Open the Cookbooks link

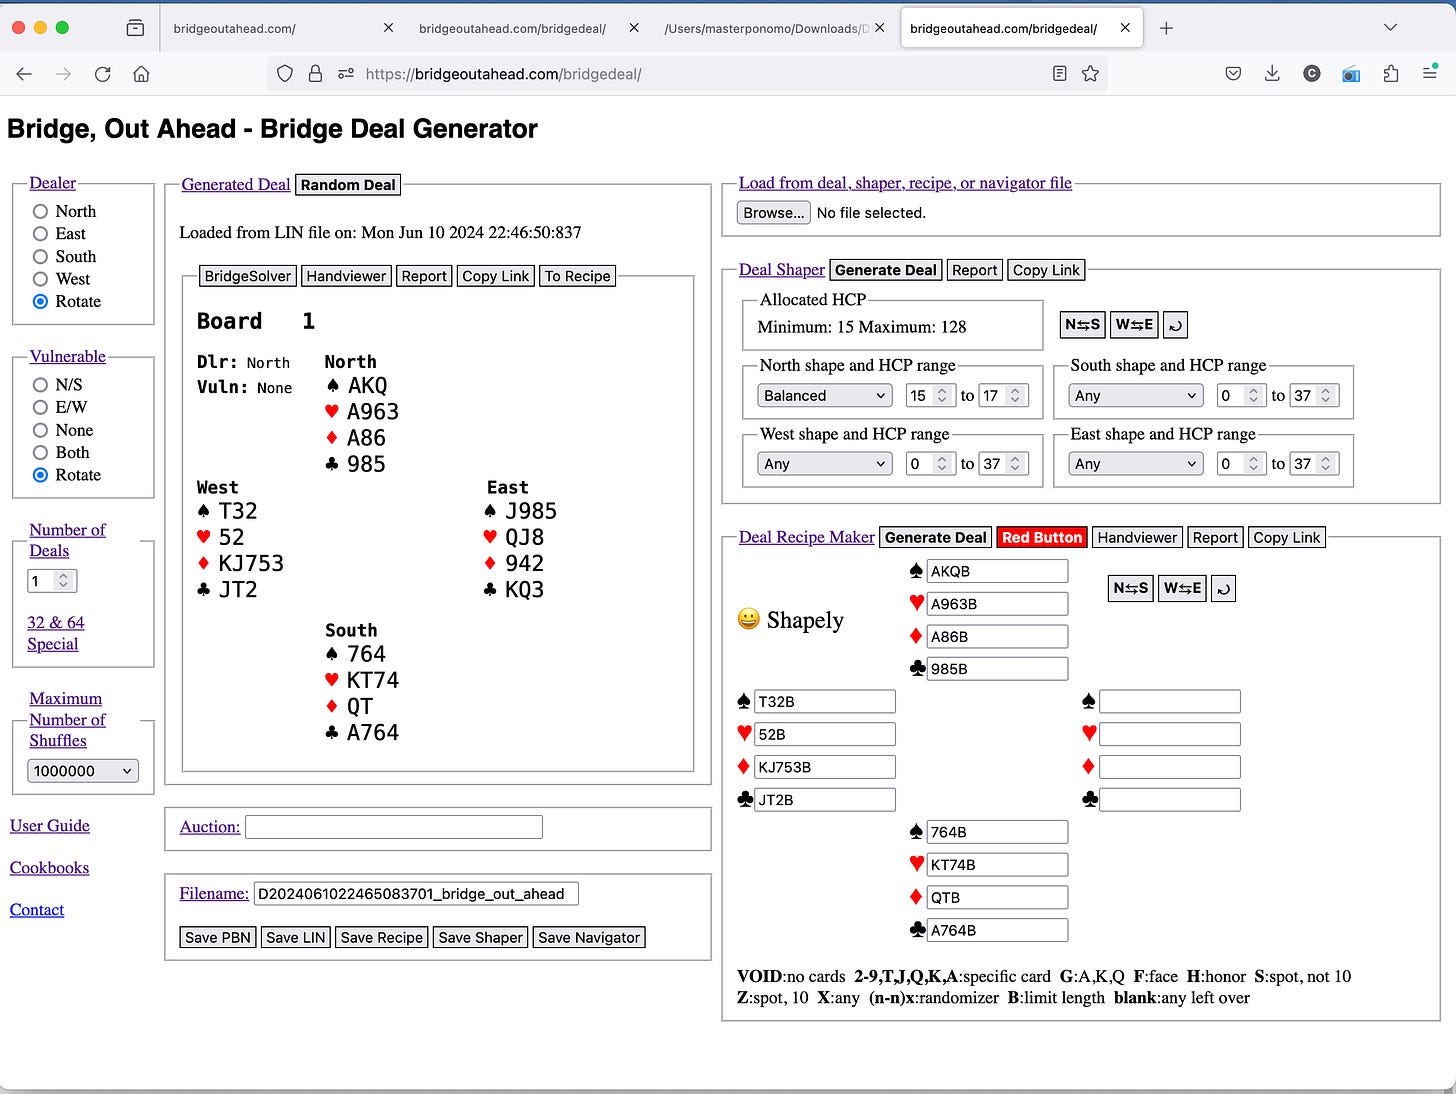(x=49, y=867)
